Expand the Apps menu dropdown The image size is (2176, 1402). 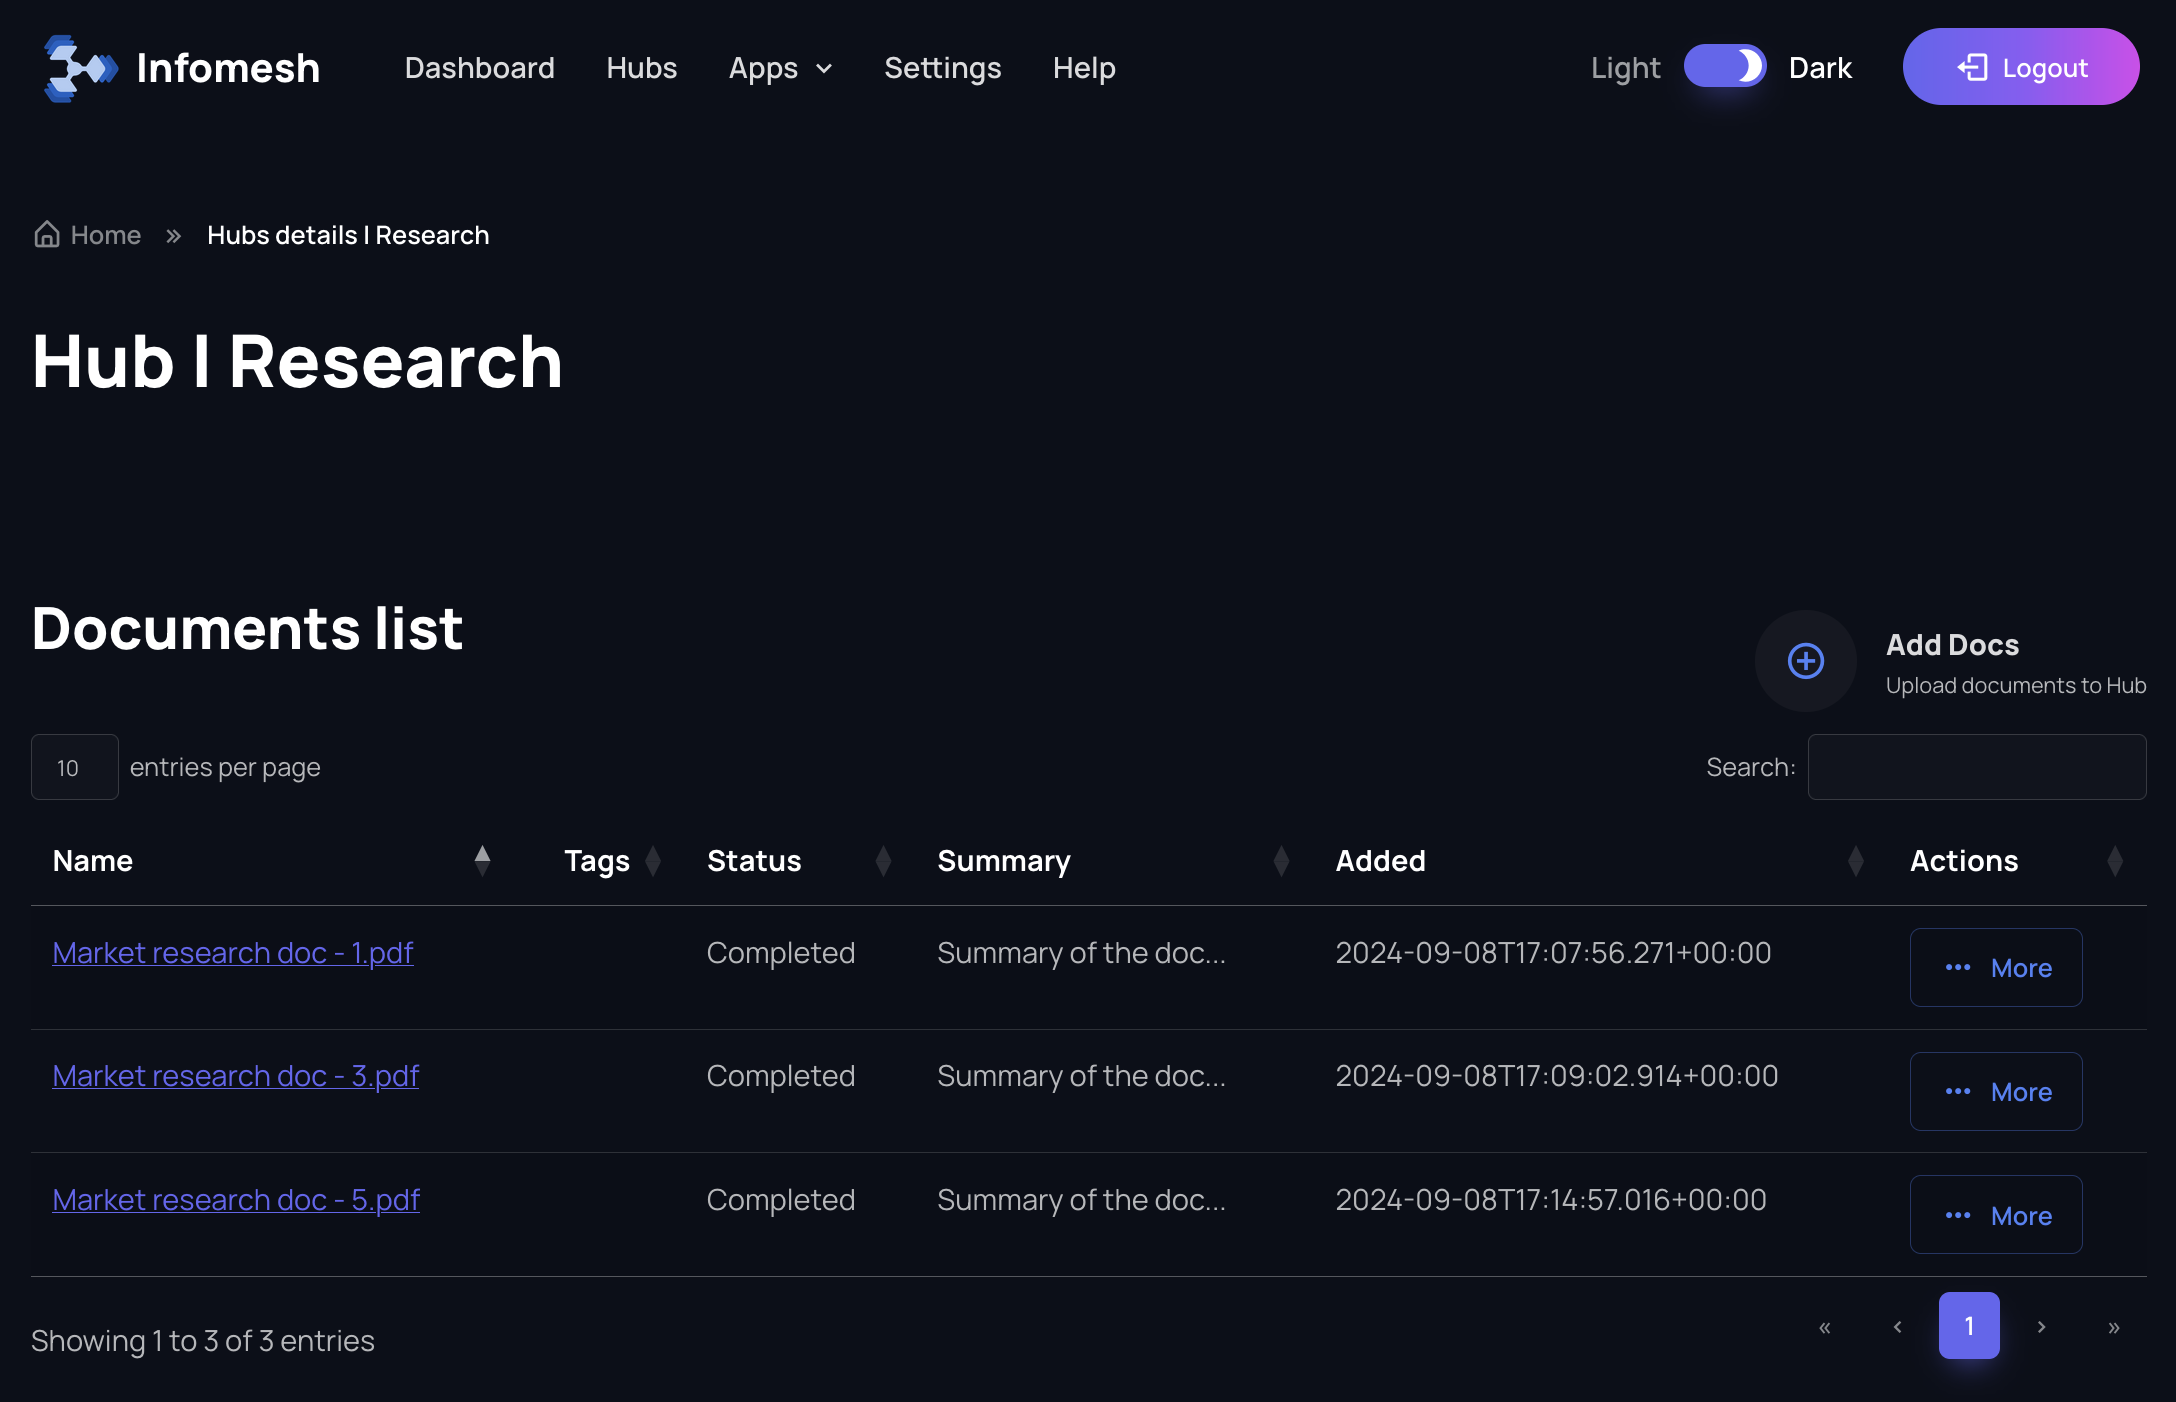tap(780, 68)
